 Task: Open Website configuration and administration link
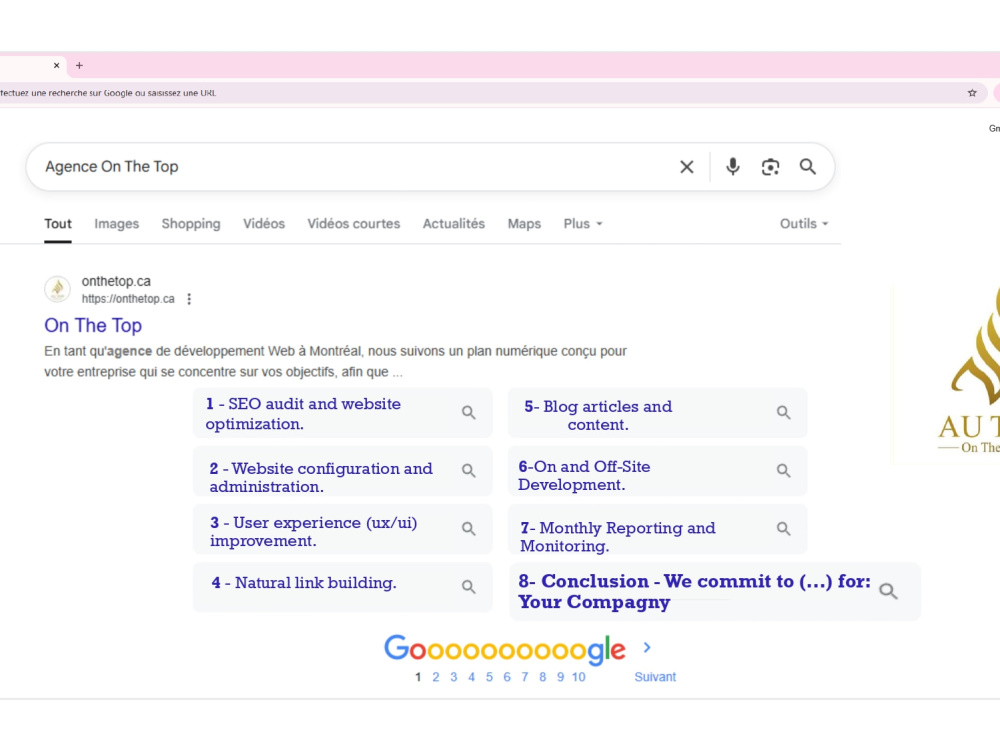321,478
